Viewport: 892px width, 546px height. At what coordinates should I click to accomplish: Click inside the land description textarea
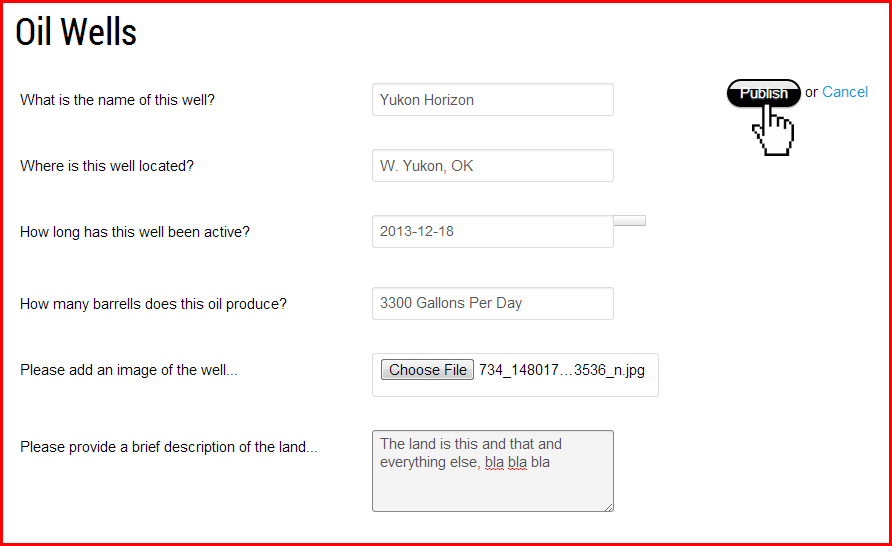point(492,485)
